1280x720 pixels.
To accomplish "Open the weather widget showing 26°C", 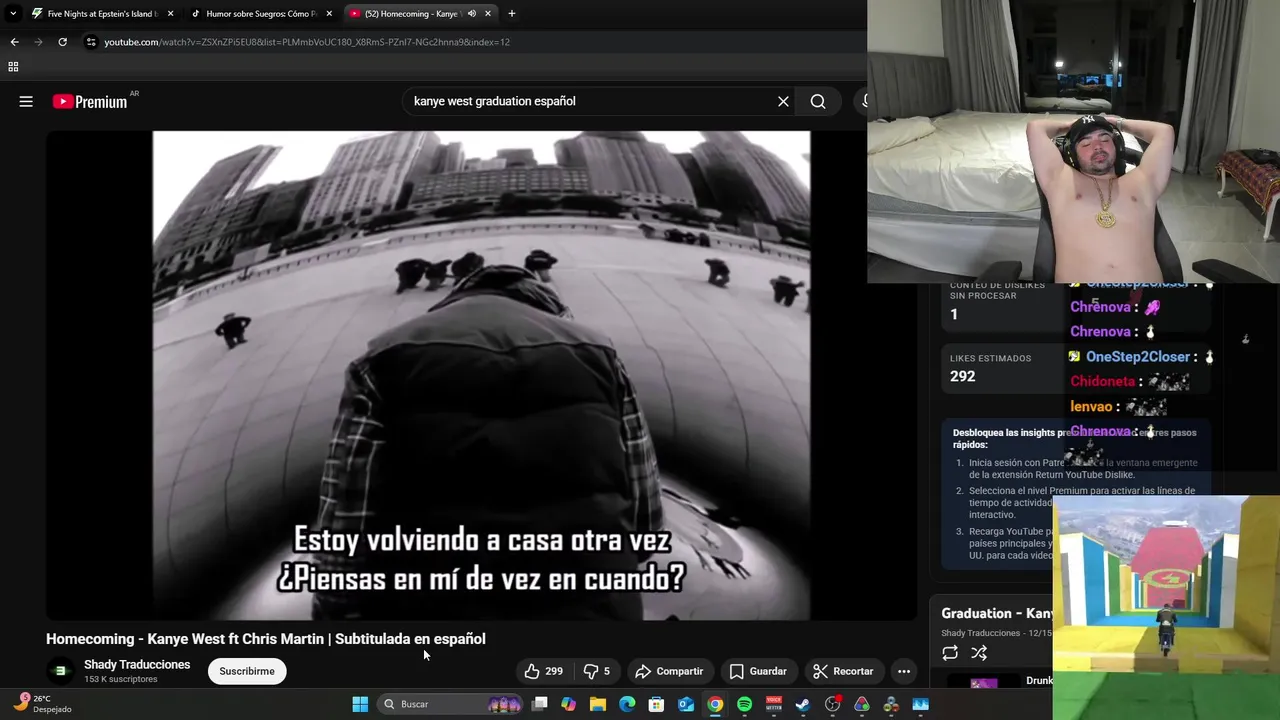I will (x=42, y=704).
